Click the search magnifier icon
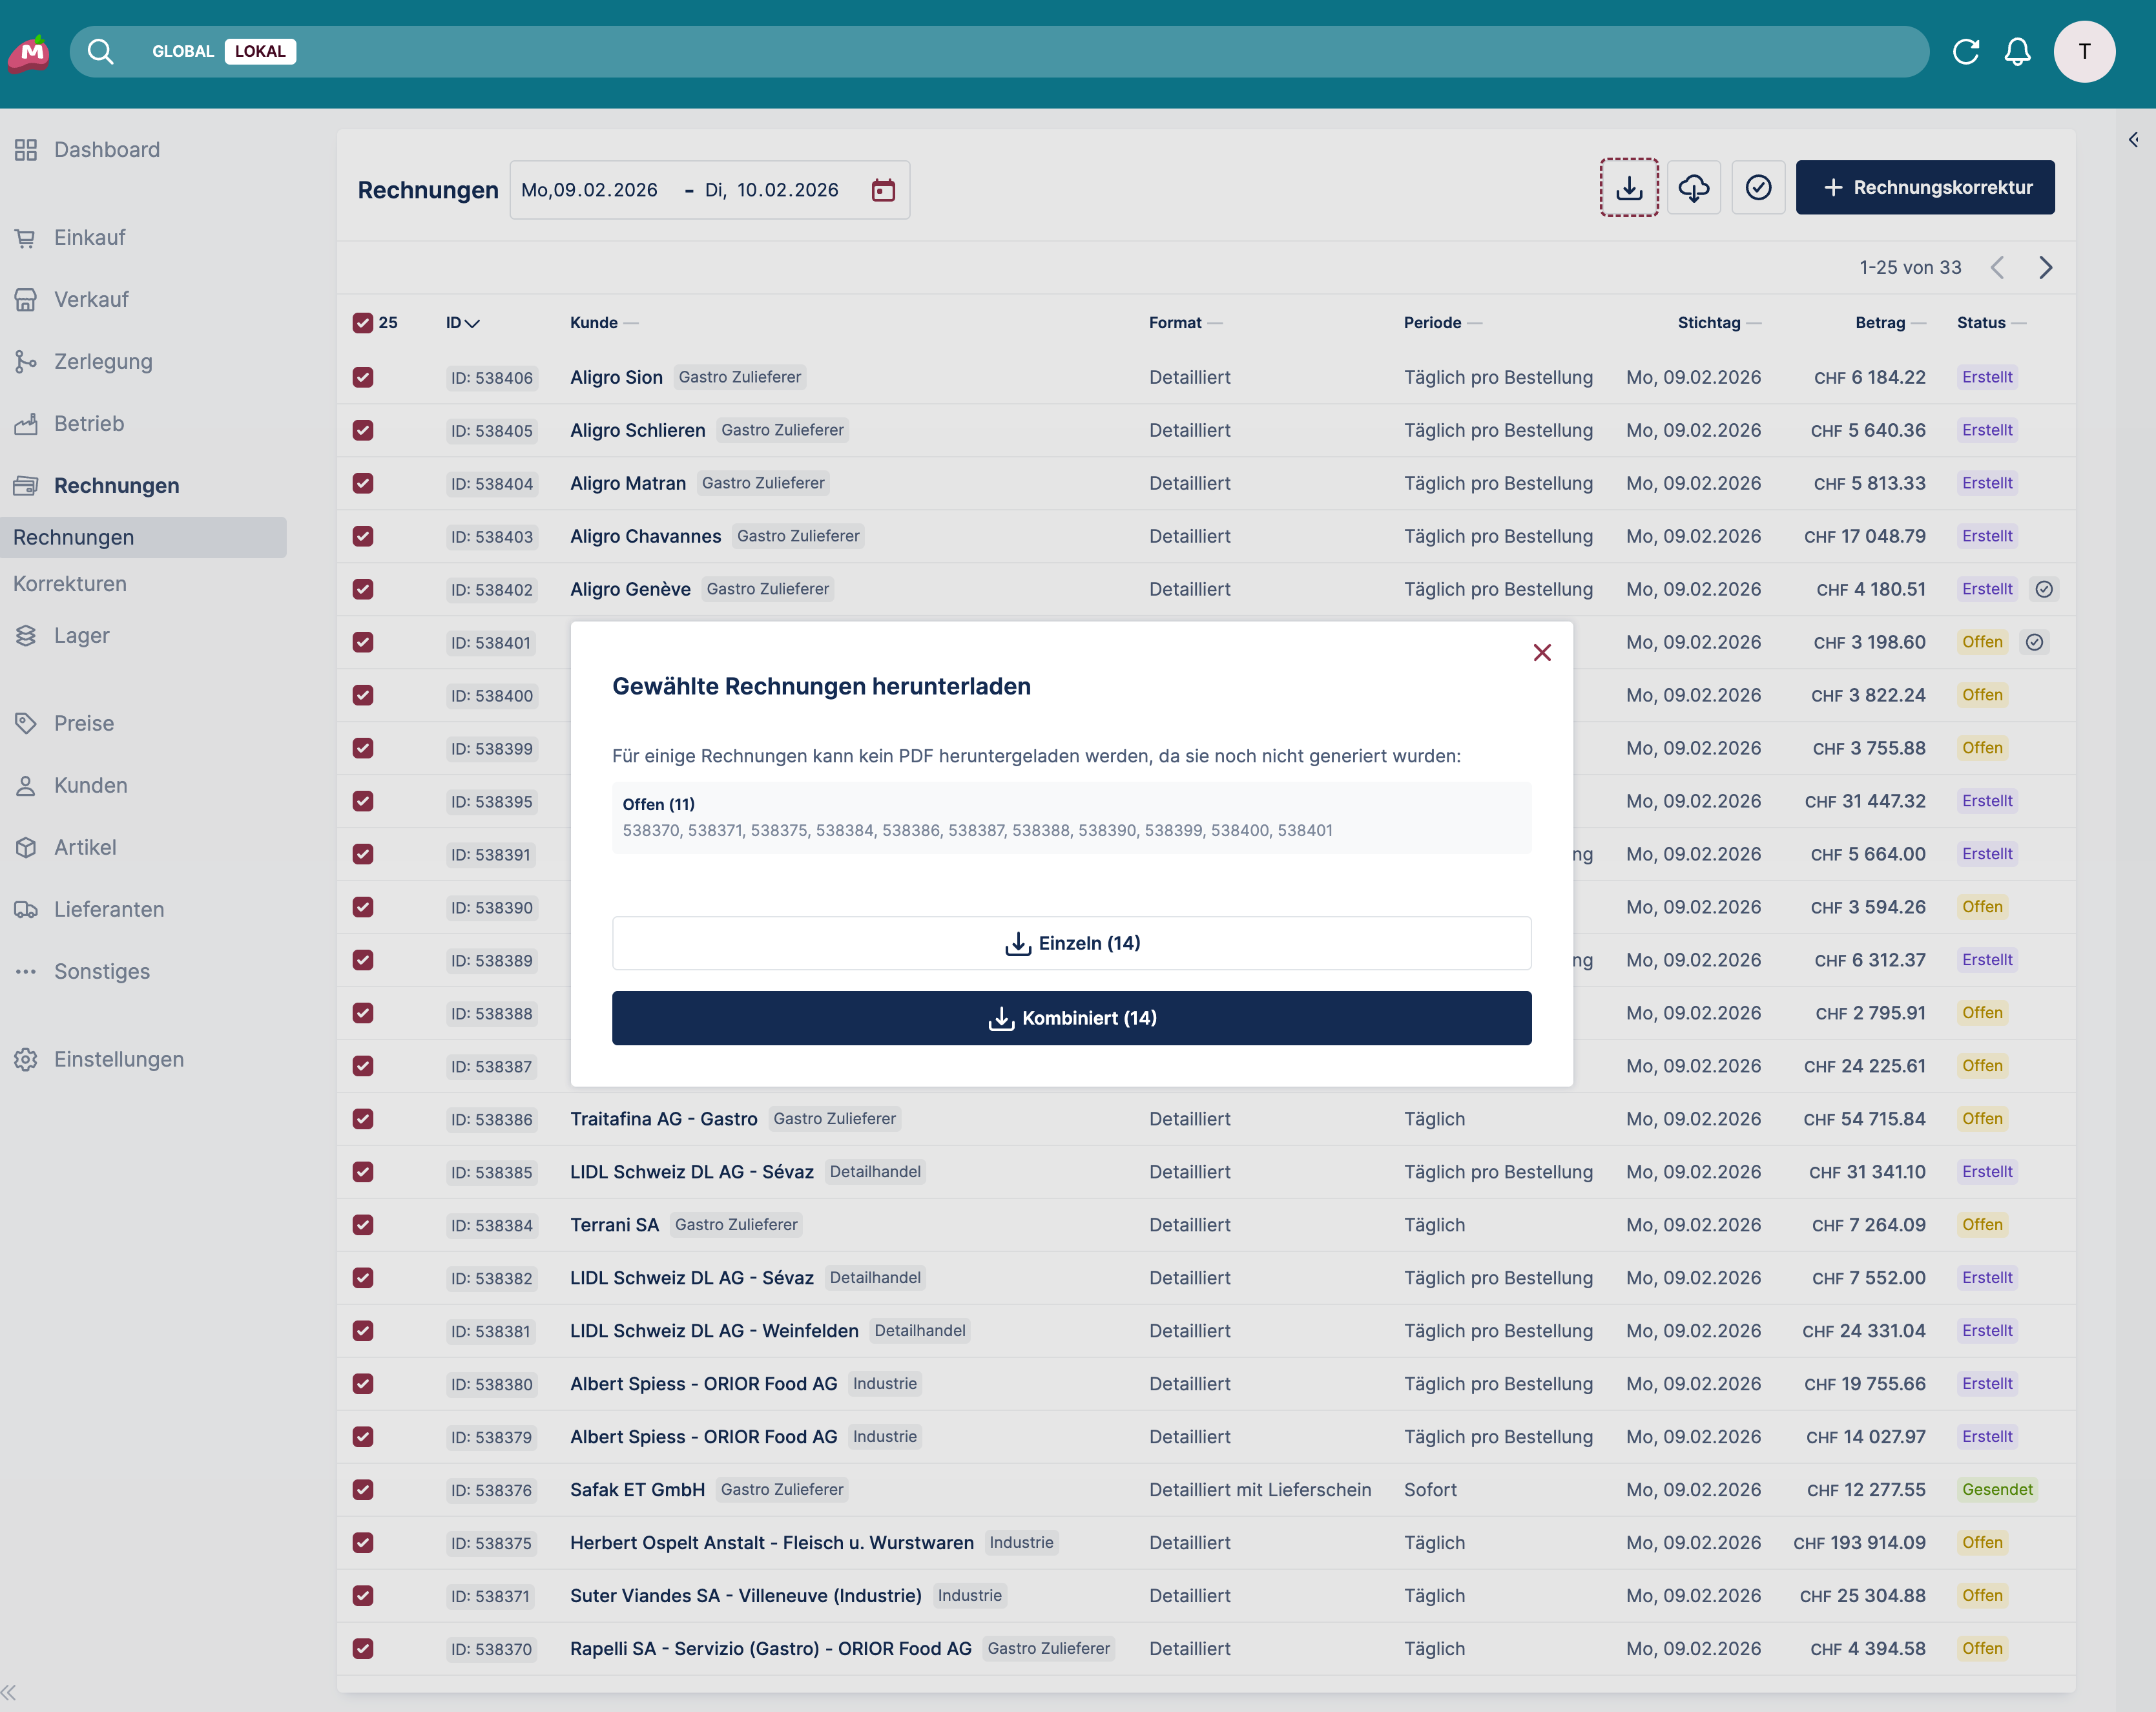Screen dimensions: 2156x1712 click(x=100, y=52)
